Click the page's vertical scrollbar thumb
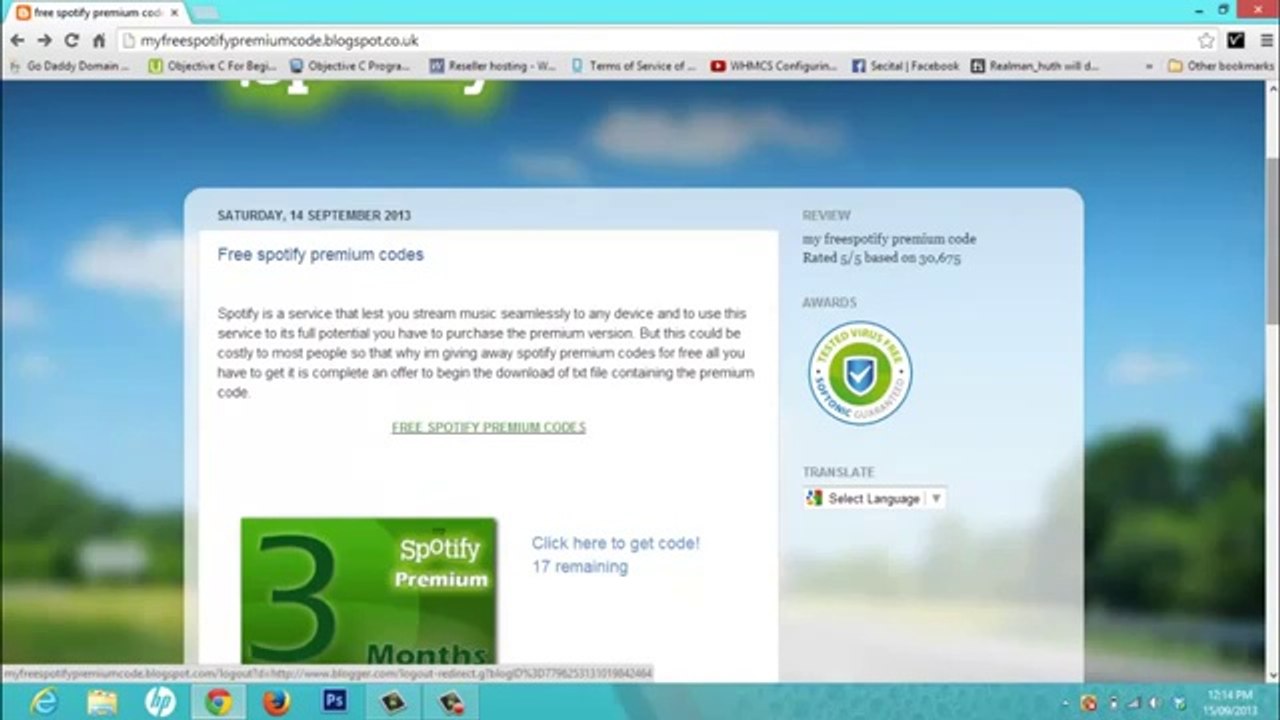The width and height of the screenshot is (1280, 720). [x=1272, y=240]
